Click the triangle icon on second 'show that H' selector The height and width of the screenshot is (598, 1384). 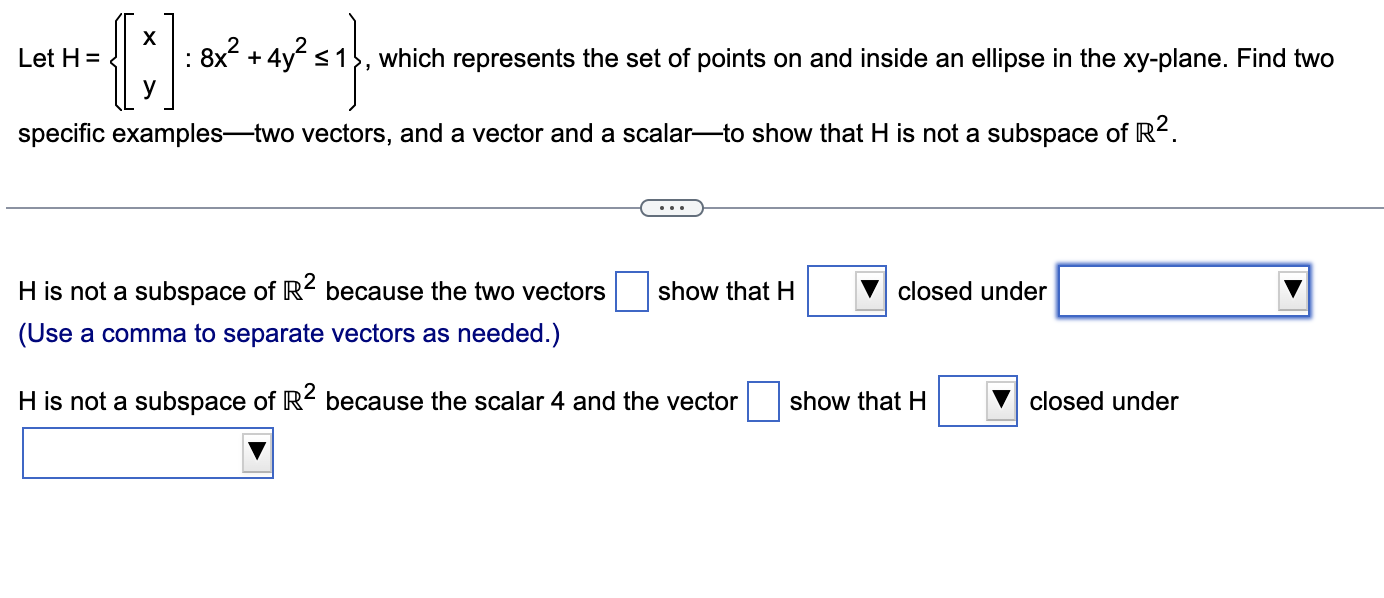[x=996, y=401]
